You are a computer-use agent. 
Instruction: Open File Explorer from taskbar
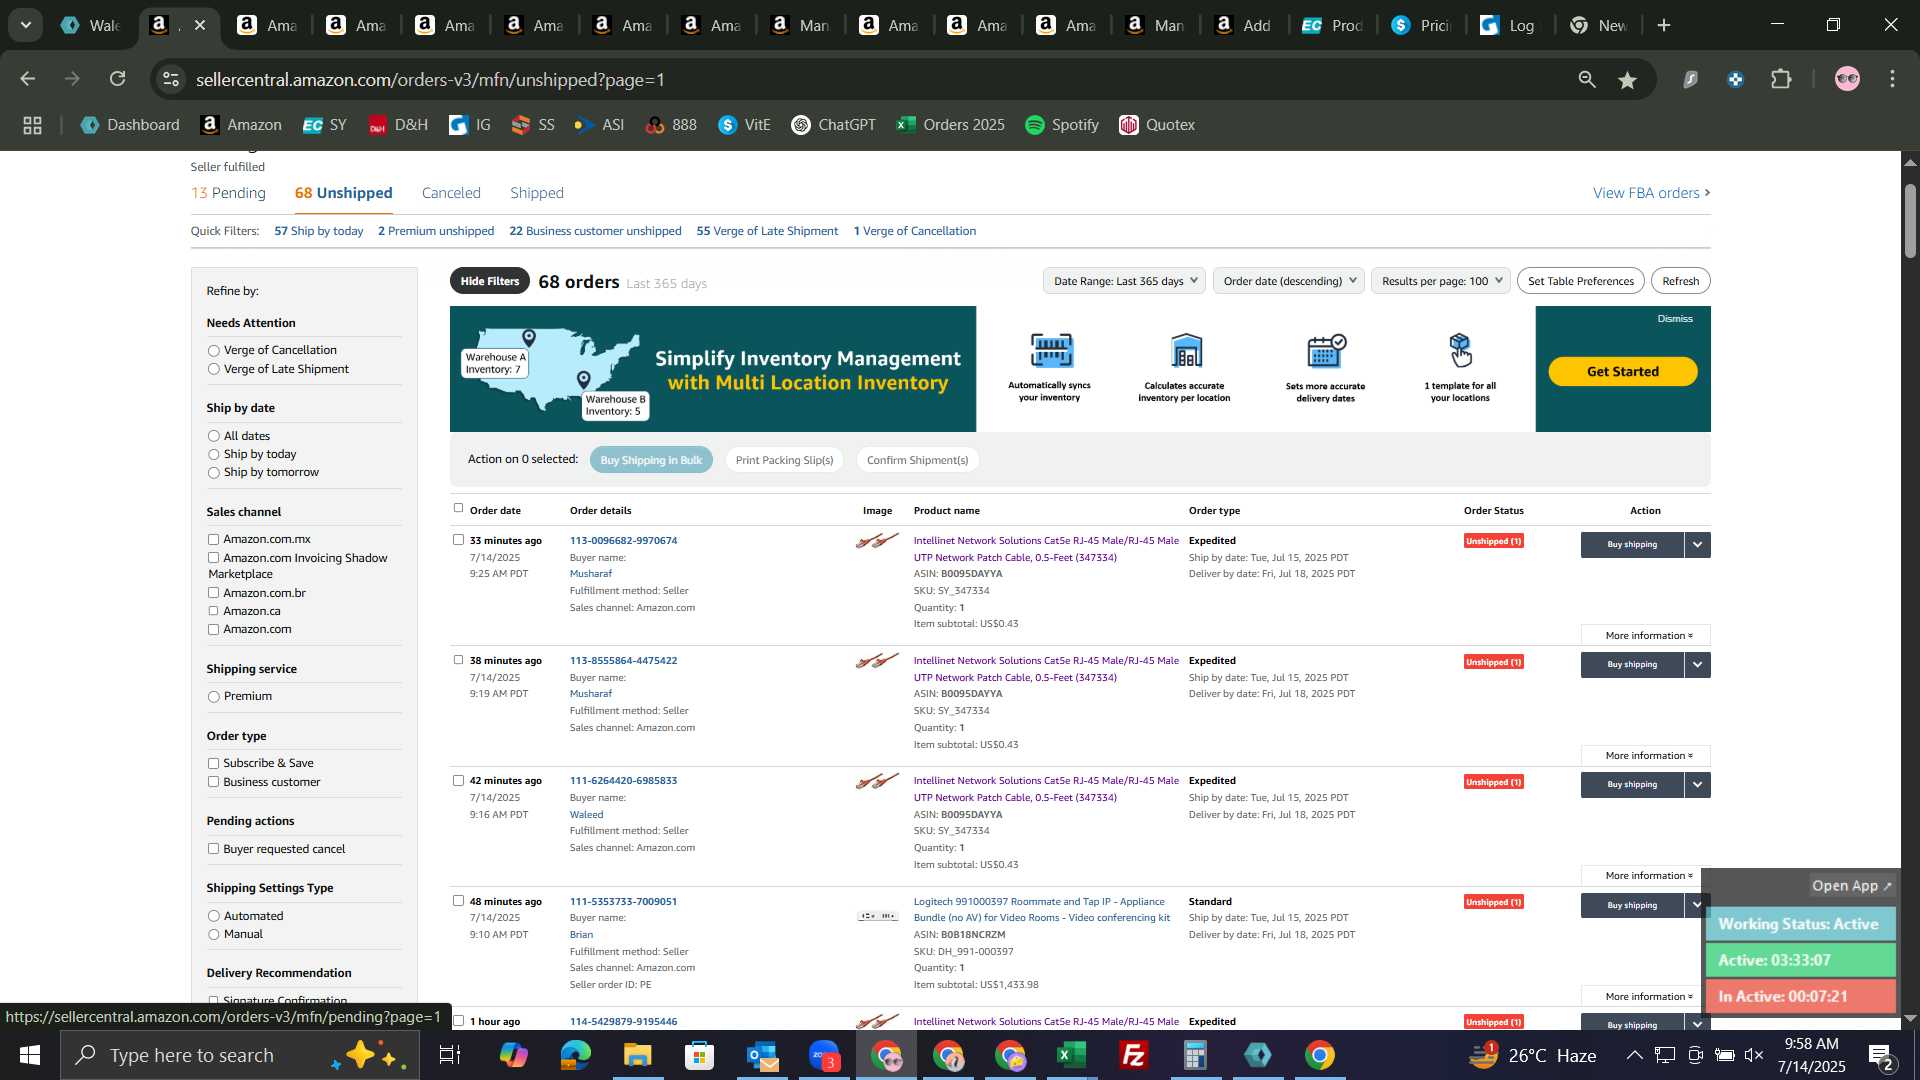637,1055
